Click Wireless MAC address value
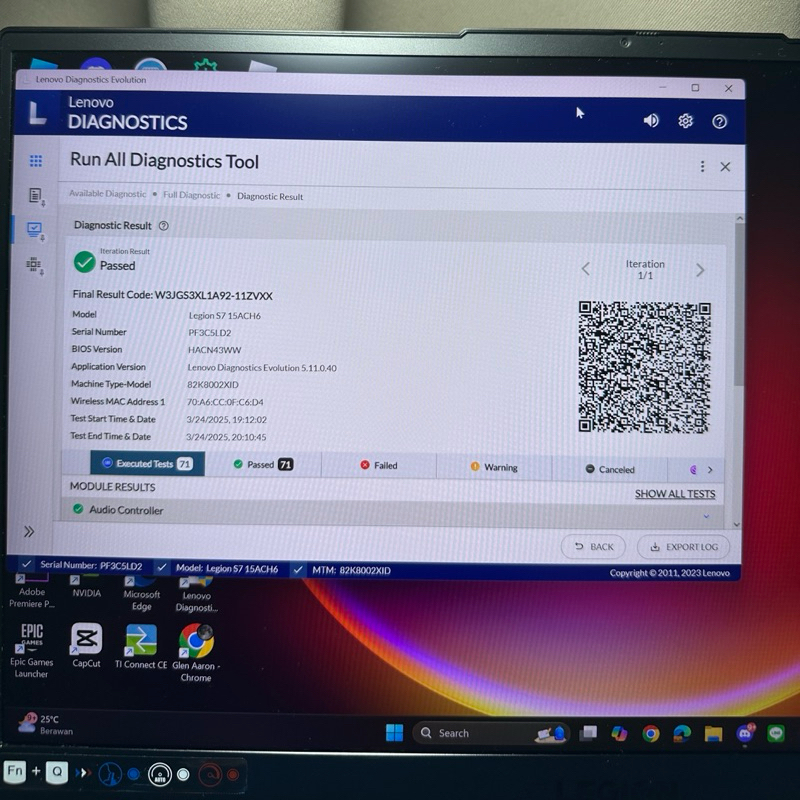This screenshot has height=800, width=800. tap(225, 402)
